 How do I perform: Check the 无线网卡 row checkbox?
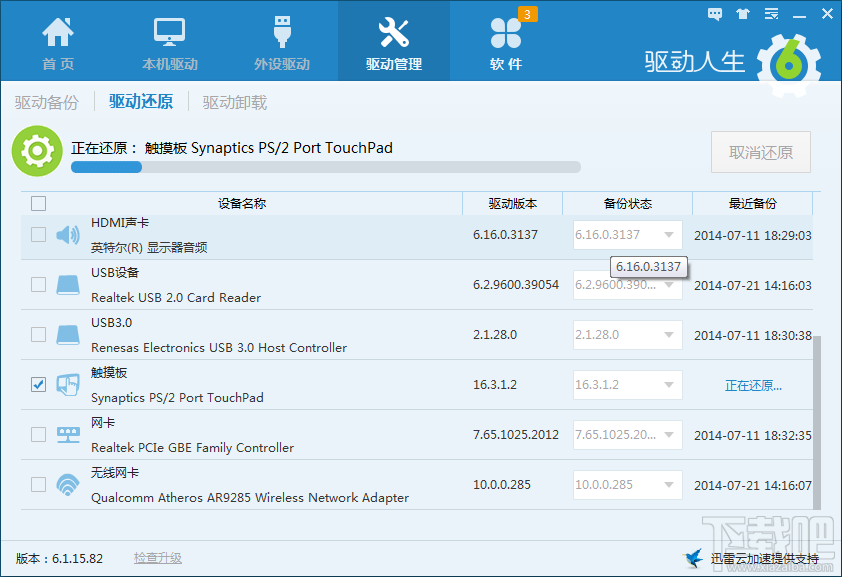click(38, 484)
